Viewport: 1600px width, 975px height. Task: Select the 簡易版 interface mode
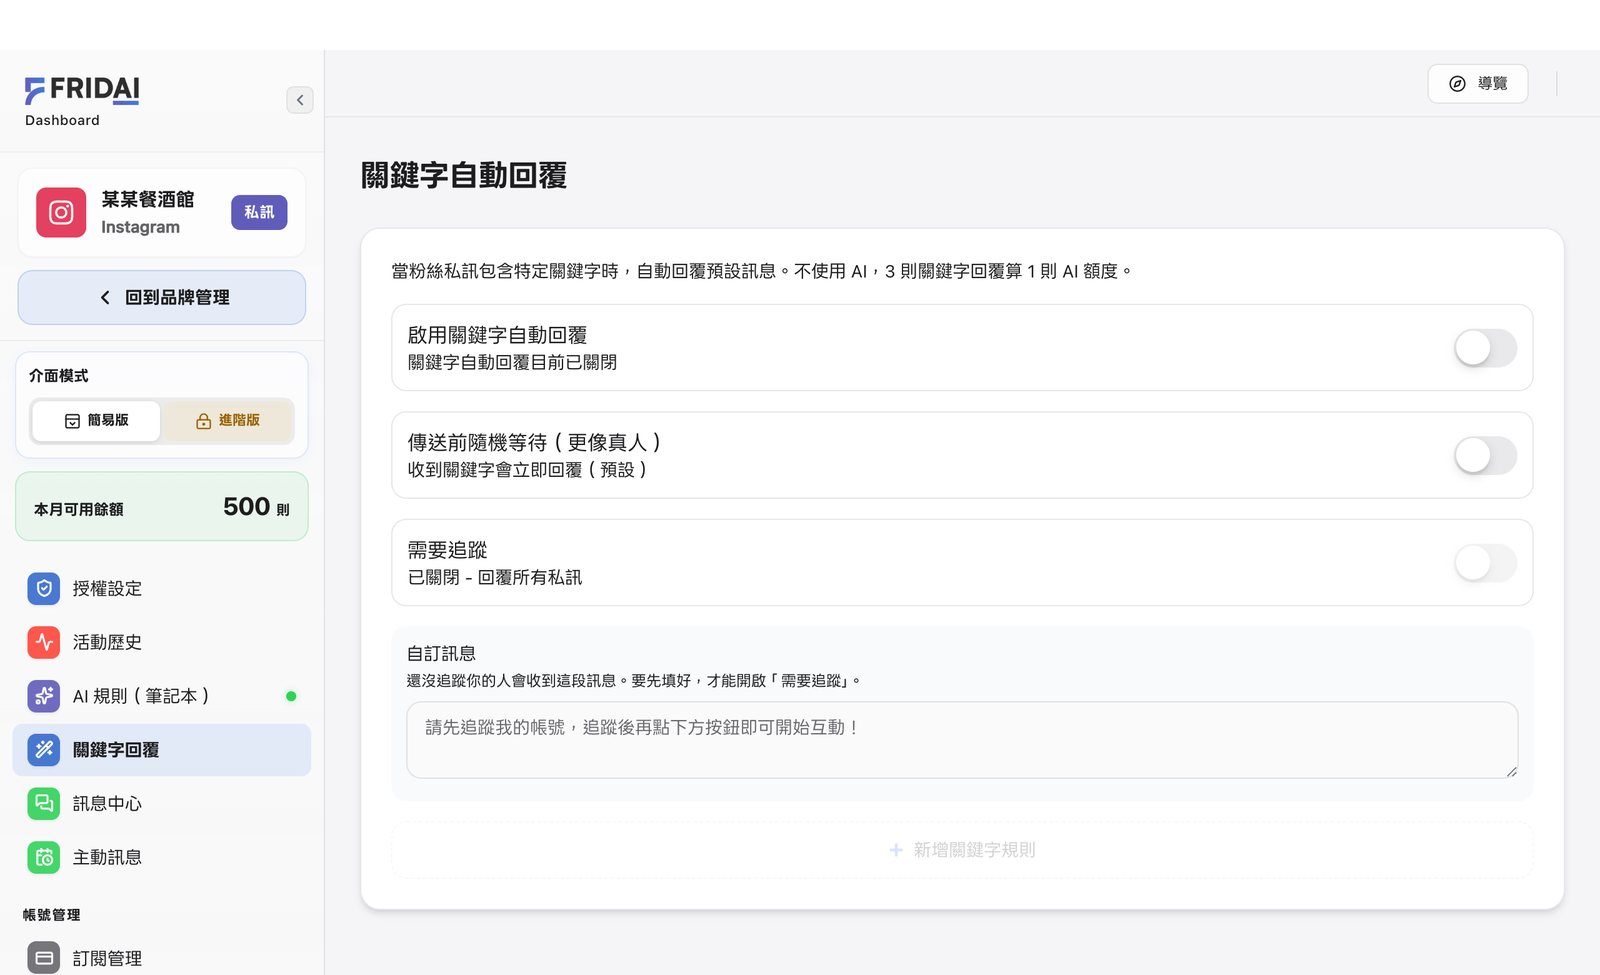[96, 421]
